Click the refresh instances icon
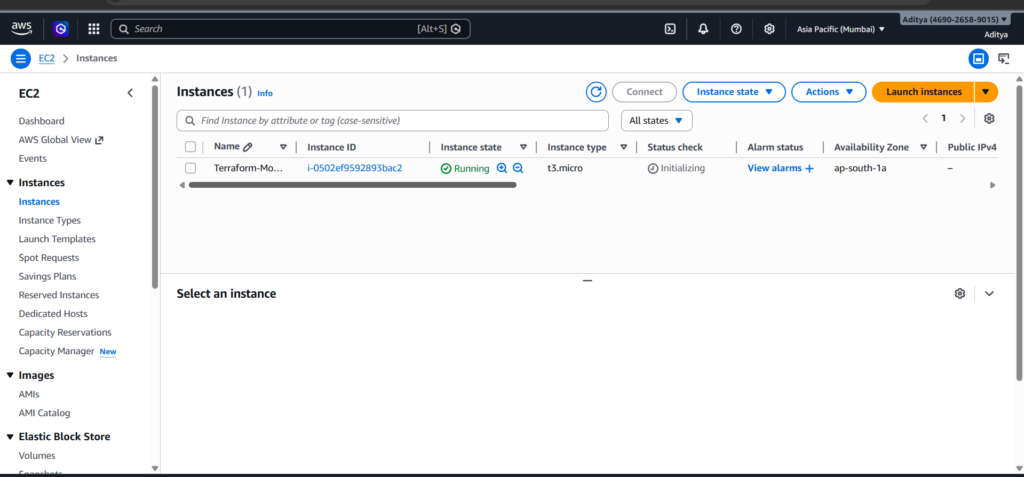Viewport: 1024px width, 477px height. [x=596, y=92]
